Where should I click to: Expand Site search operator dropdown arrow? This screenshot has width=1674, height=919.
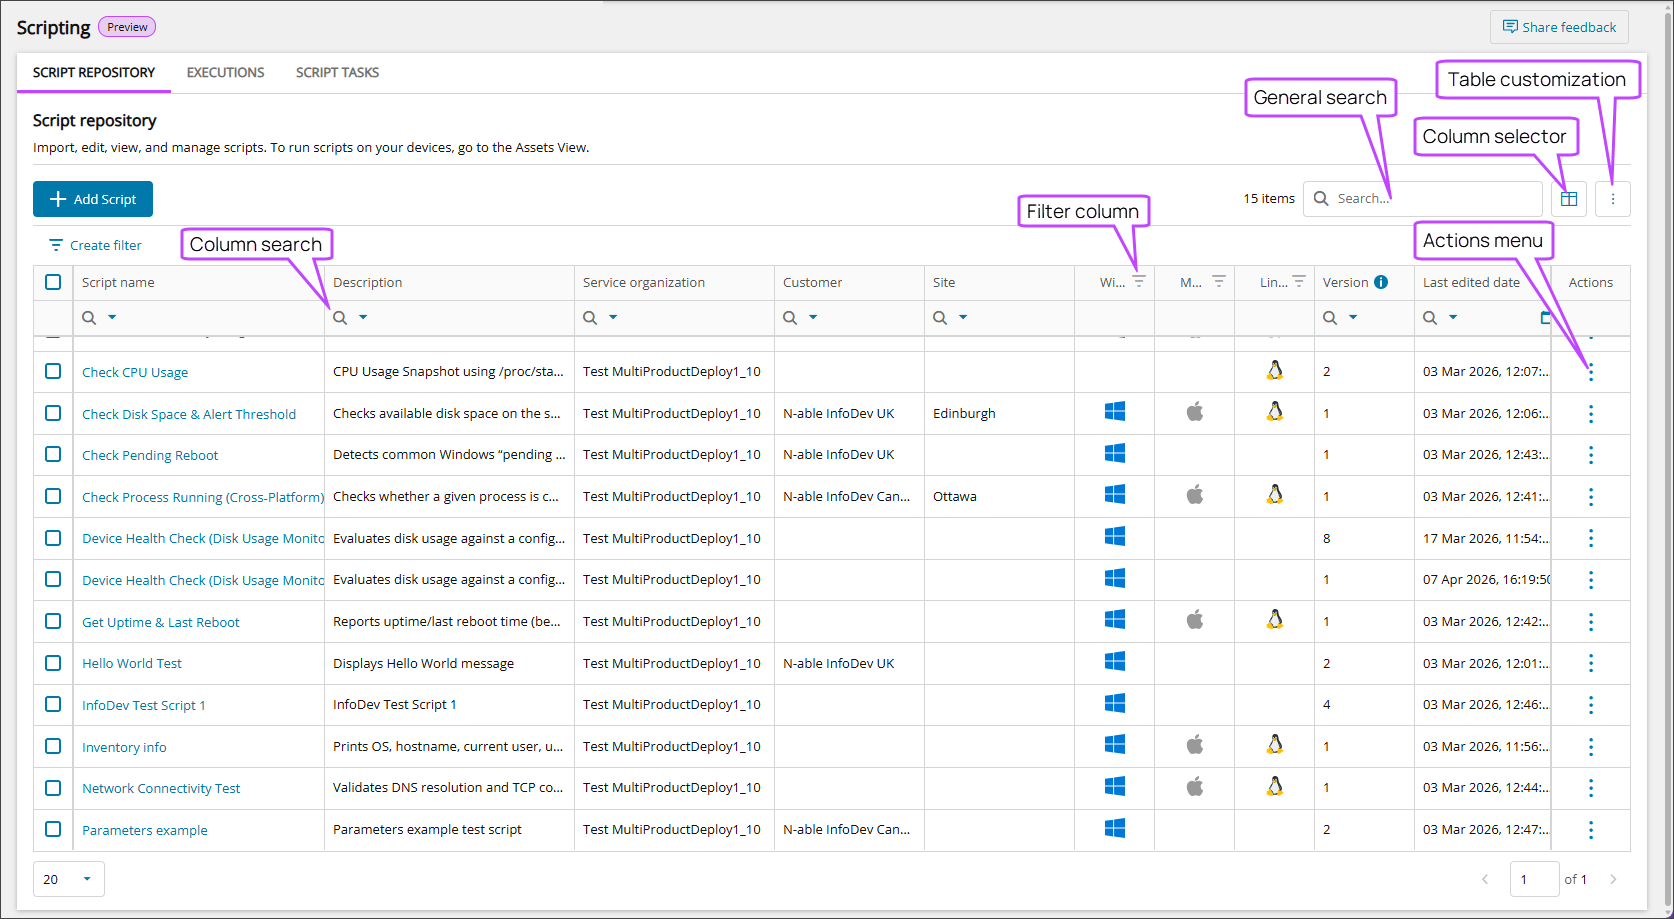[x=963, y=318]
